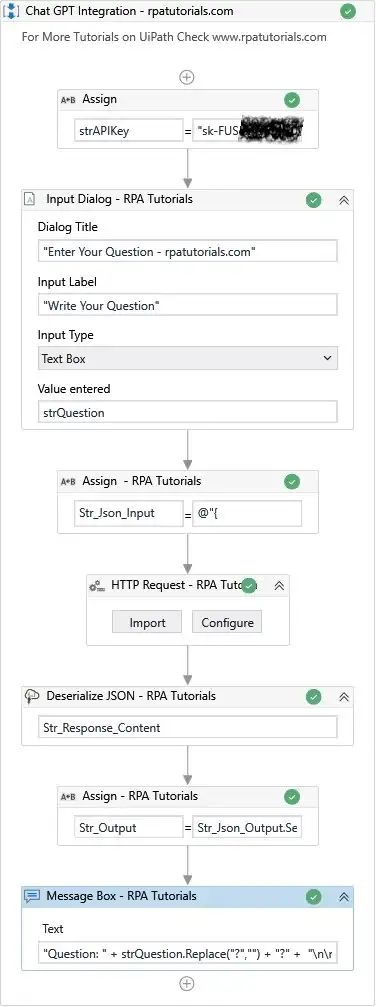The image size is (376, 1007).
Task: Click green checkmark on strAPIKey Assign activity
Action: (x=292, y=100)
